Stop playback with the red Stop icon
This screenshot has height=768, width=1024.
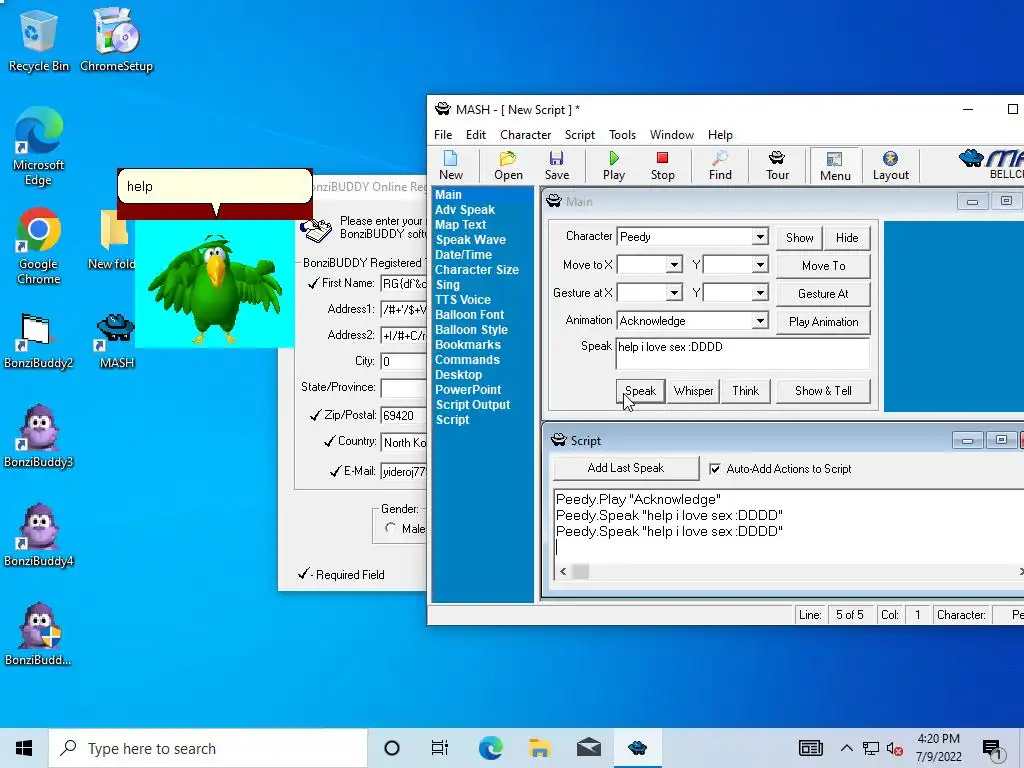tap(662, 166)
